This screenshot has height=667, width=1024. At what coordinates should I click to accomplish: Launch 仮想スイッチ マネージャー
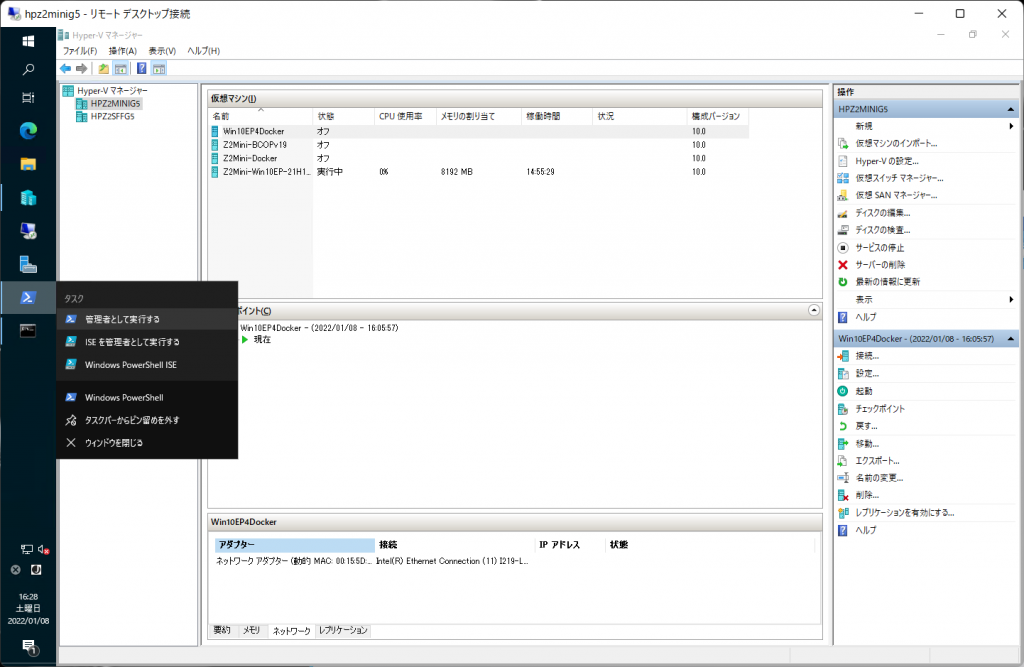899,178
